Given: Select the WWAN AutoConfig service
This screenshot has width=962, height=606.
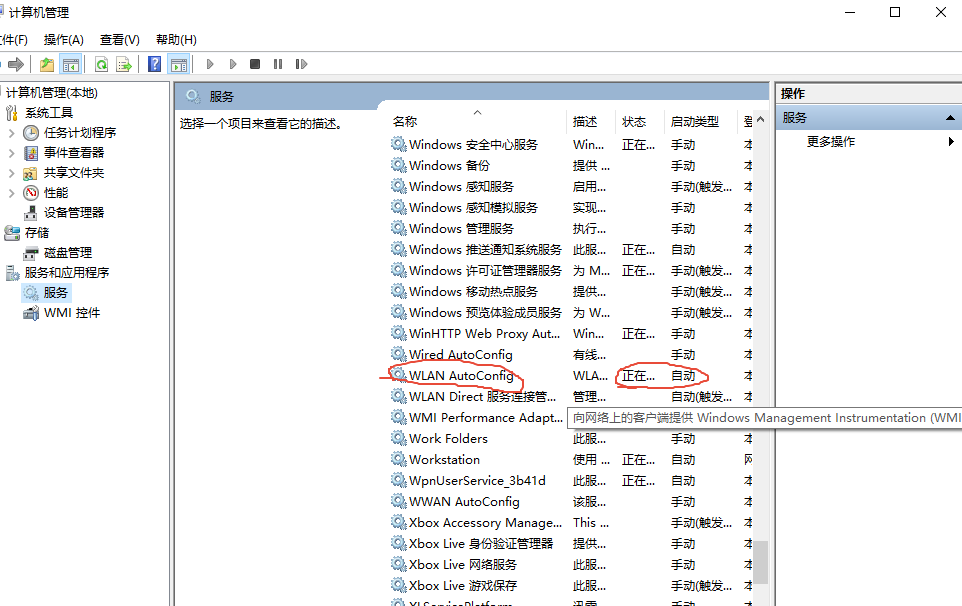Looking at the screenshot, I should 571,502.
